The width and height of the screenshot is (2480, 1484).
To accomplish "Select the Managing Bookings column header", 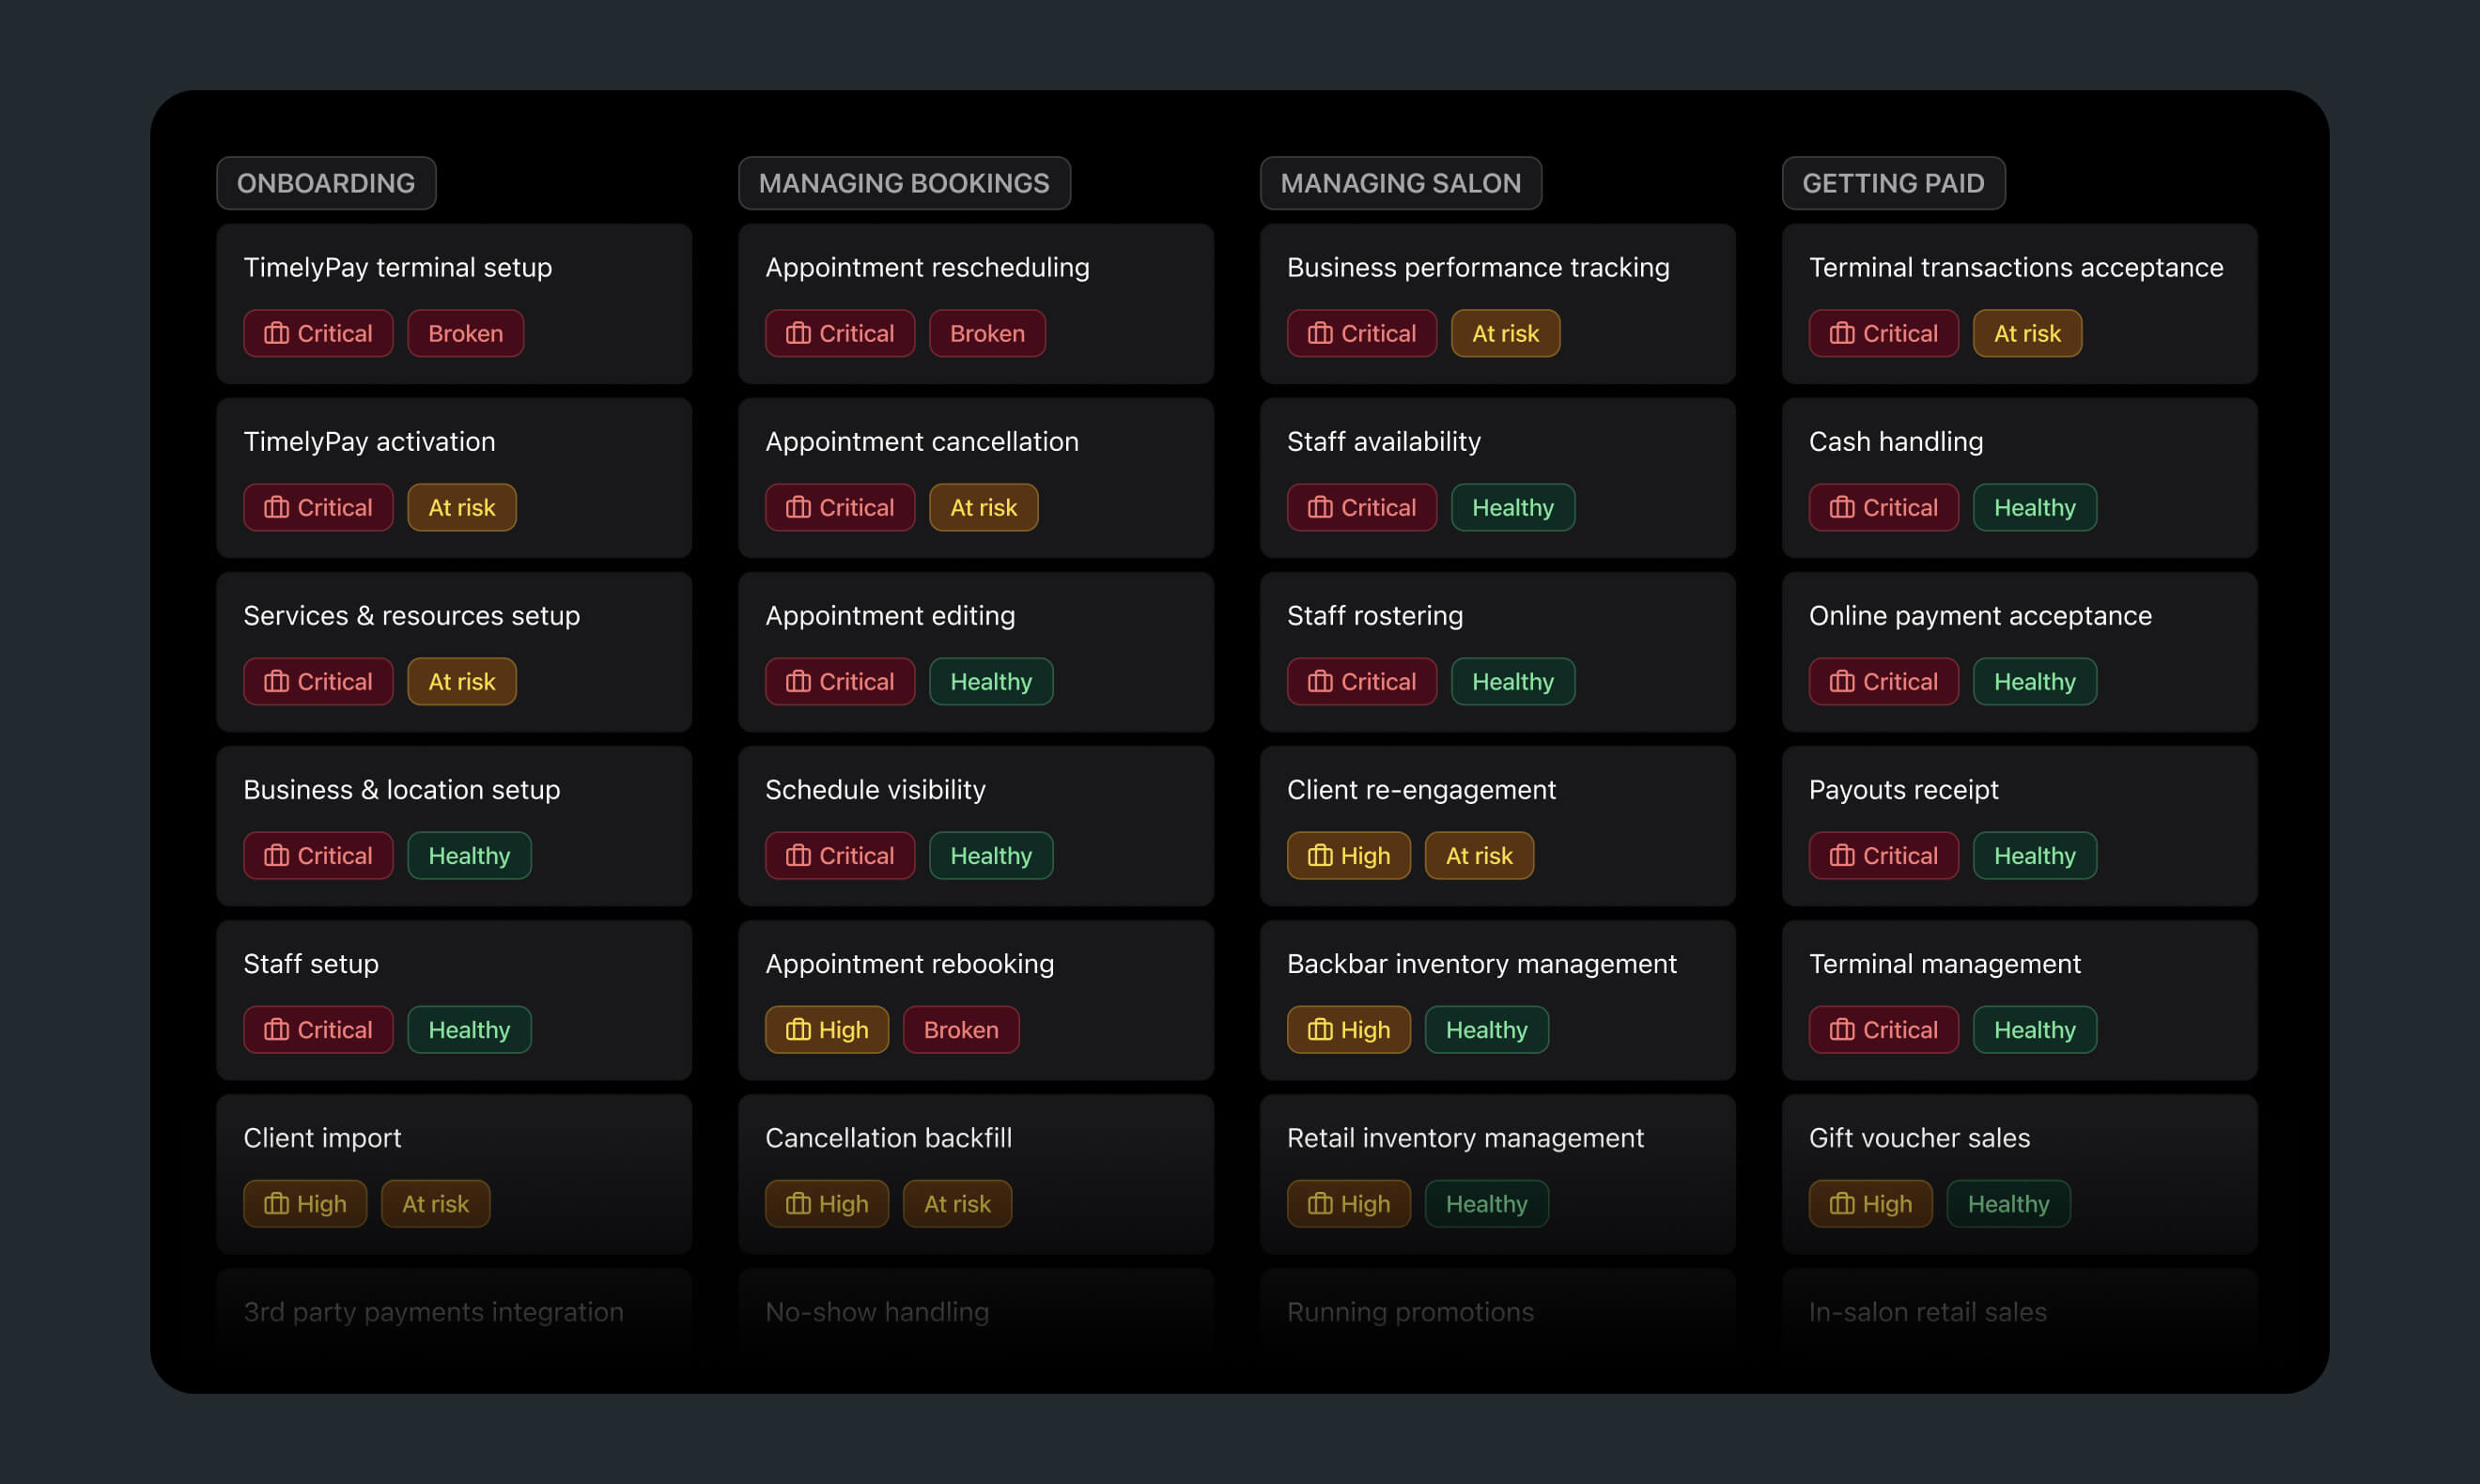I will click(904, 183).
